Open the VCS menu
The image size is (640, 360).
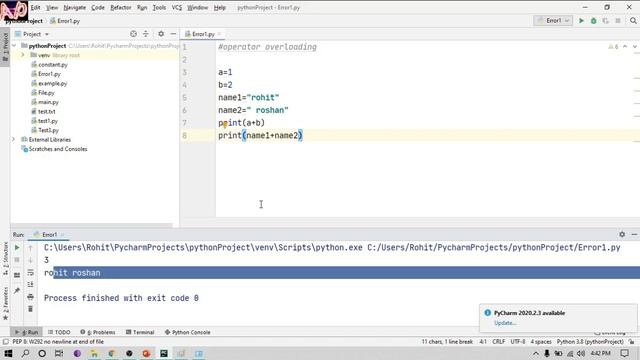coord(177,7)
